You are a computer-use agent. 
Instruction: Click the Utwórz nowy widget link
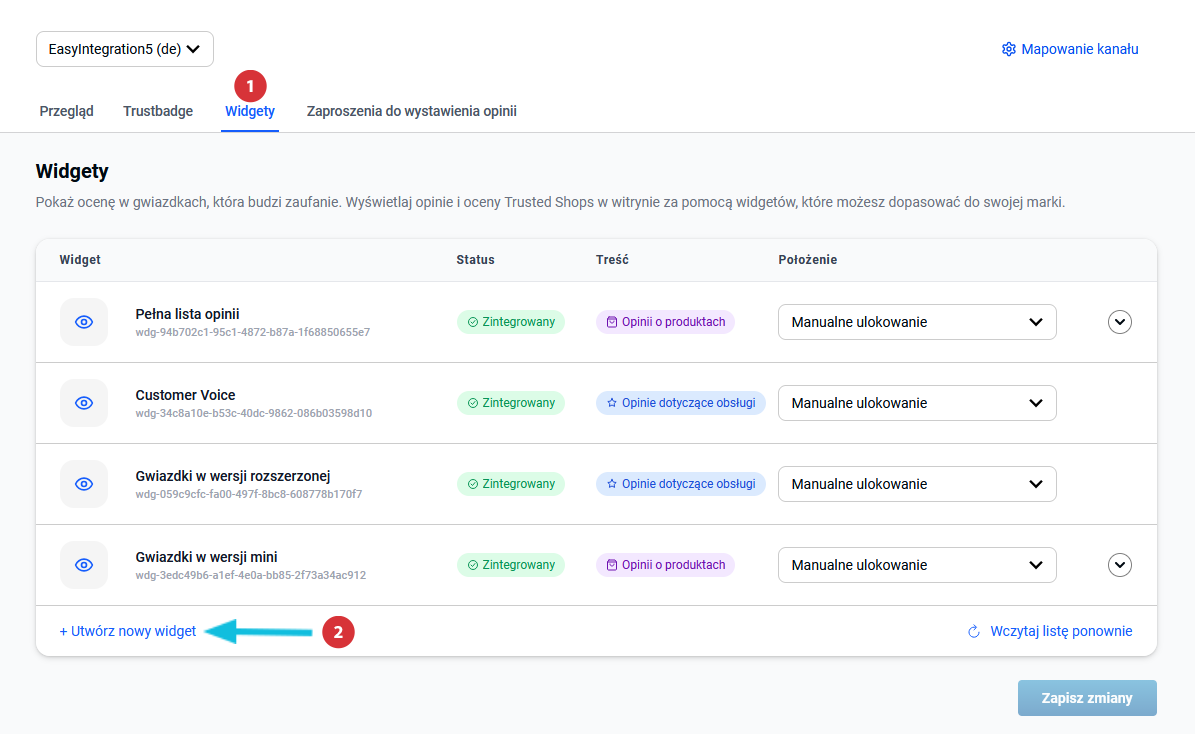tap(128, 632)
